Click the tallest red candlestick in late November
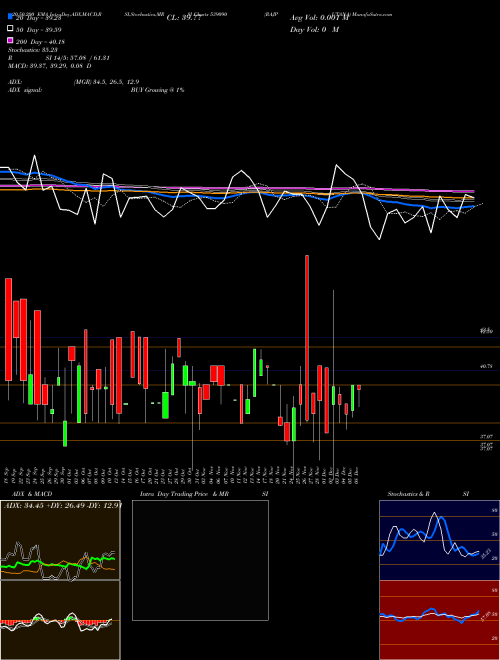Image resolution: width=500 pixels, height=660 pixels. tap(307, 338)
